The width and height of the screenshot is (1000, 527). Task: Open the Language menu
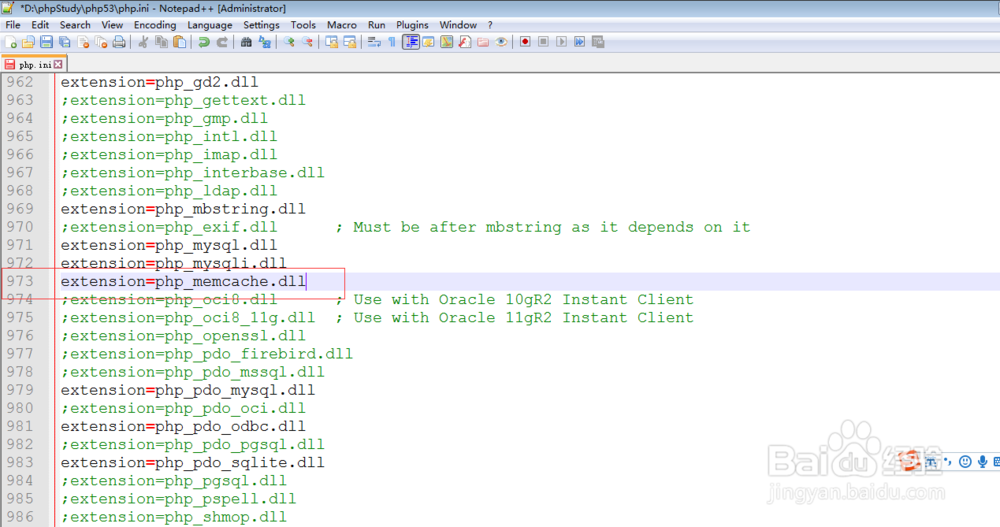point(209,25)
